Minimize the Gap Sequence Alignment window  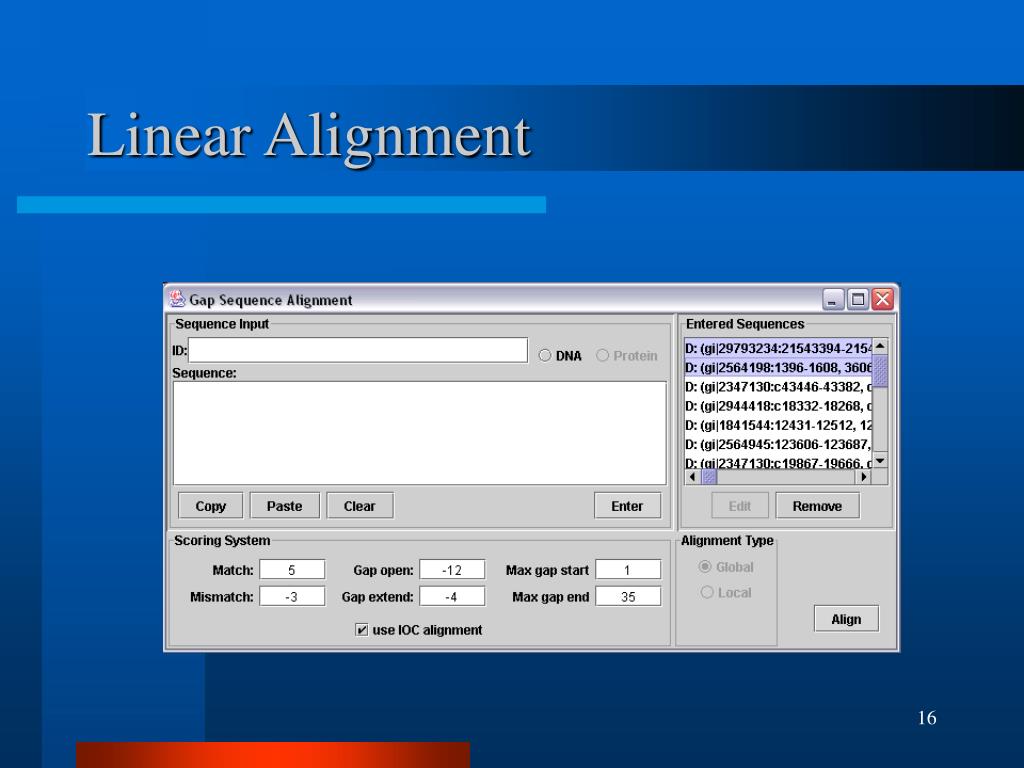pyautogui.click(x=833, y=299)
